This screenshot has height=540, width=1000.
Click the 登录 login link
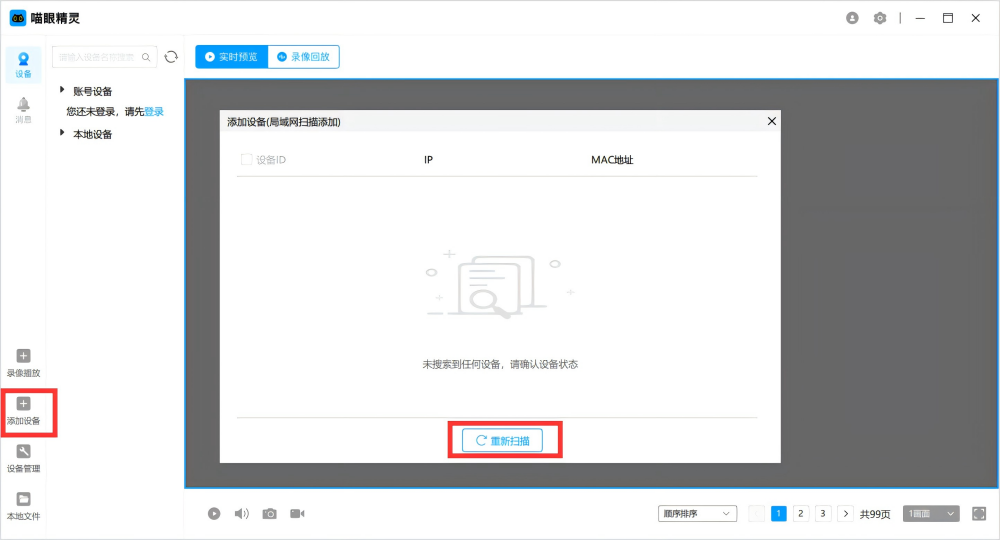coord(154,112)
